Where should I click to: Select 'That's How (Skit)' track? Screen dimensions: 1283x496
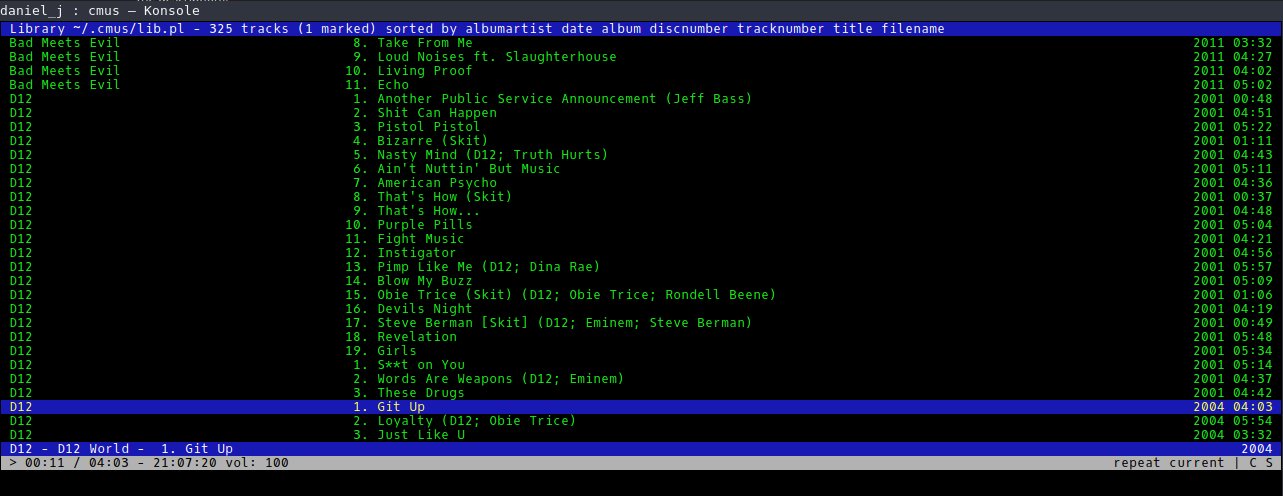pos(641,197)
